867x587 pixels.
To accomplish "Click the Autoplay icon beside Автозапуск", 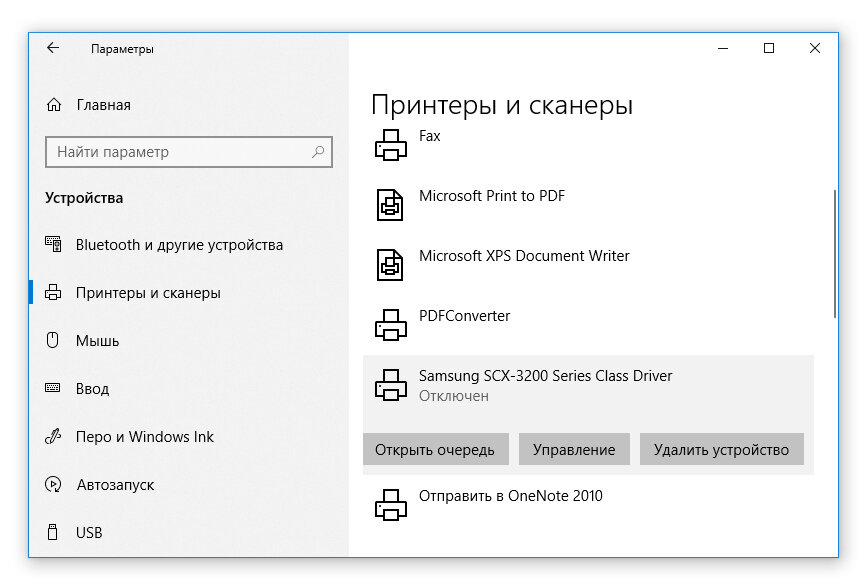I will point(53,484).
